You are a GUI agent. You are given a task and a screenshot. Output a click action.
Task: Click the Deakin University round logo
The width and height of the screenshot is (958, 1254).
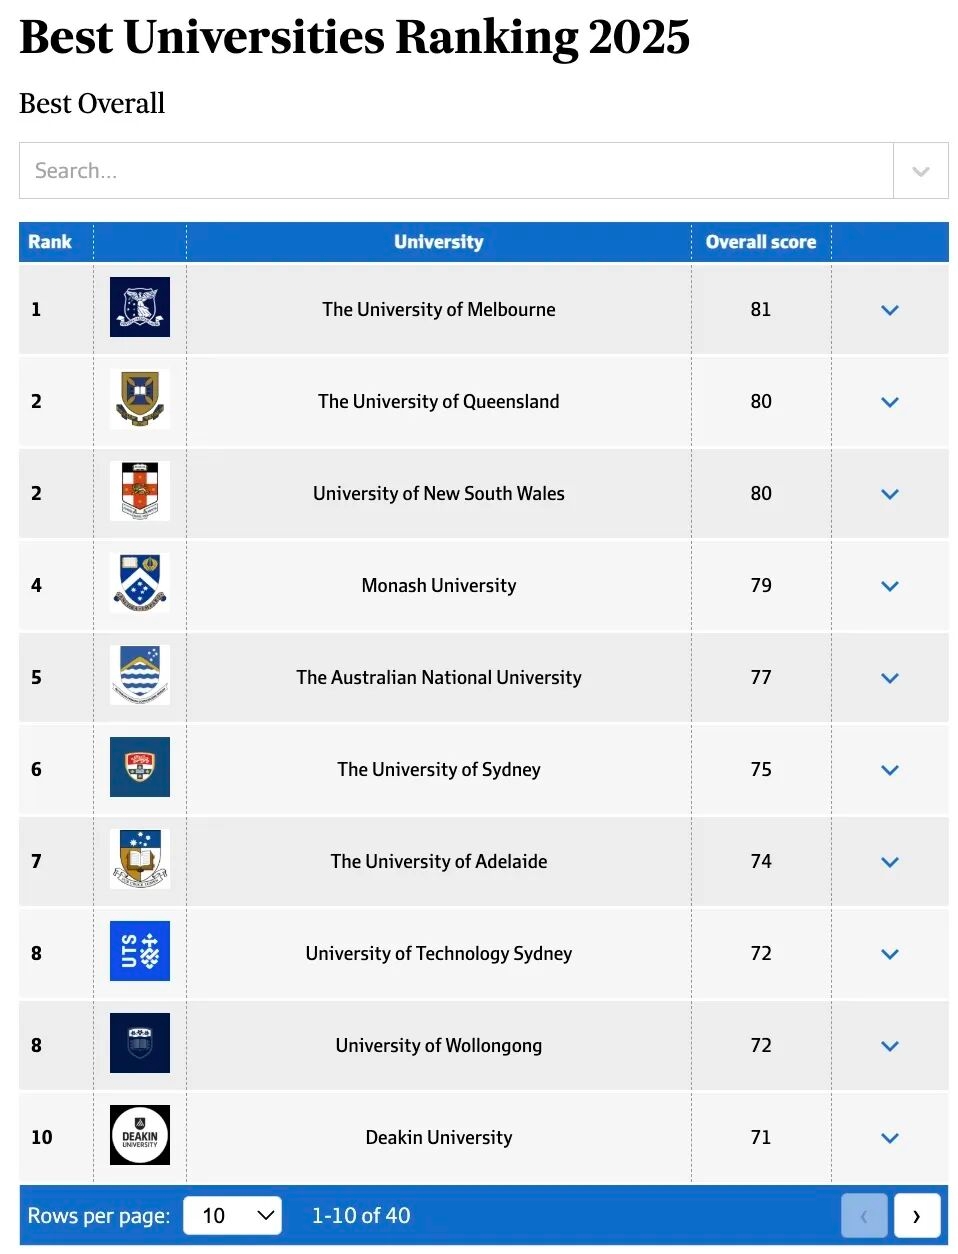(x=140, y=1135)
